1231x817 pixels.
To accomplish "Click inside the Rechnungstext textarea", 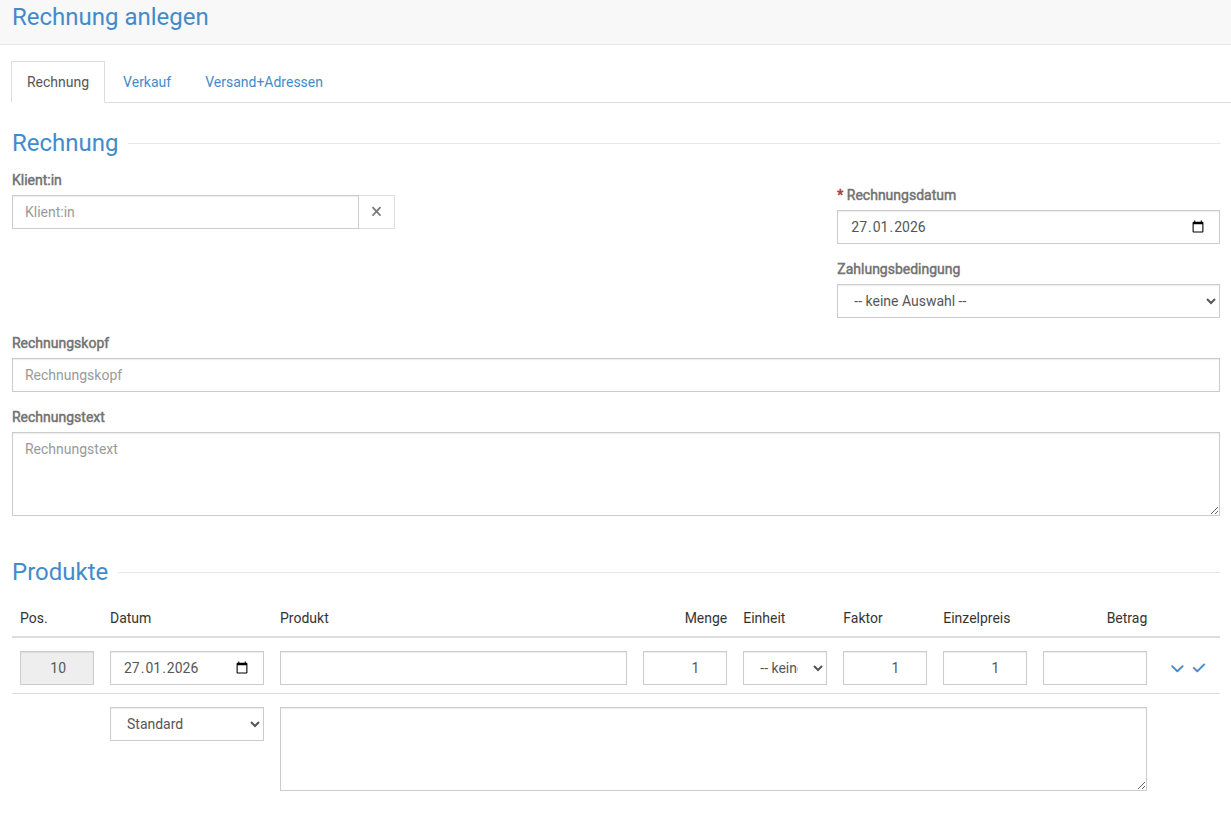I will 615,474.
